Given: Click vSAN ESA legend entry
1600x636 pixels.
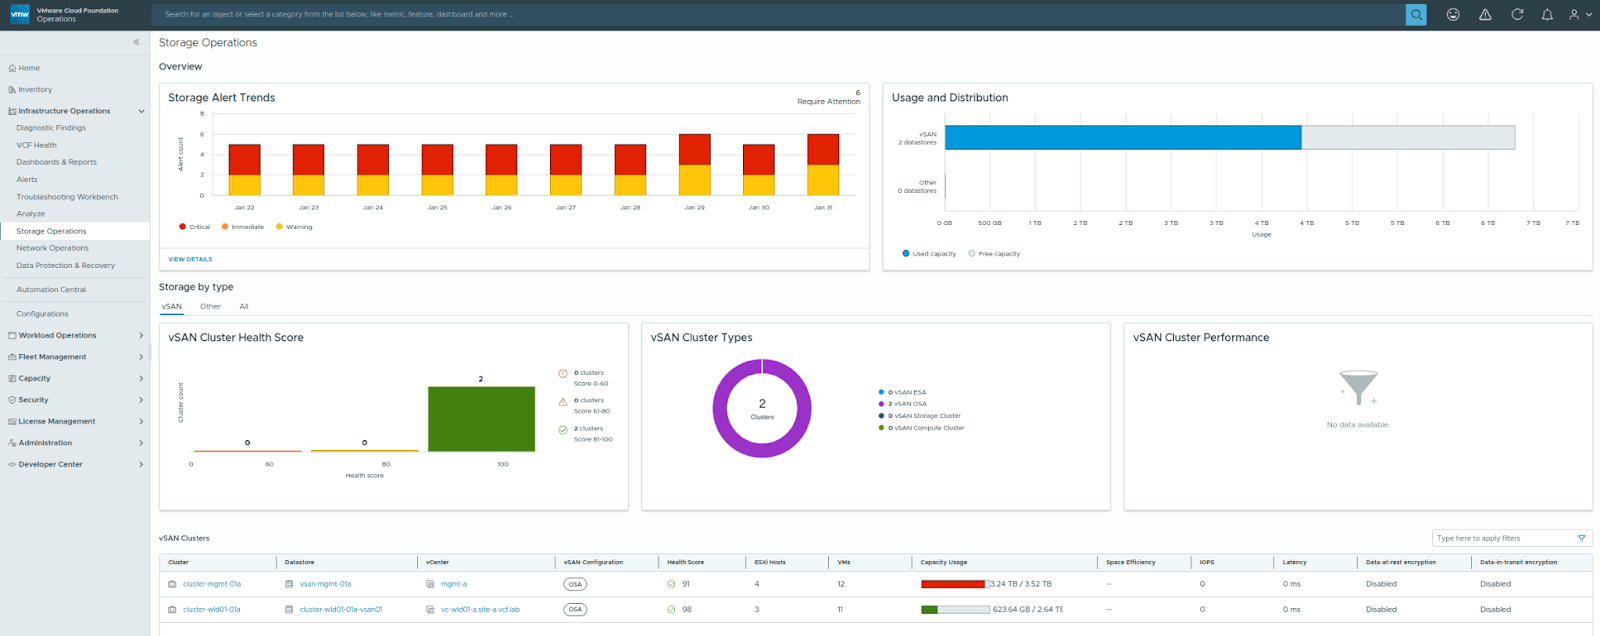Looking at the screenshot, I should tap(903, 393).
